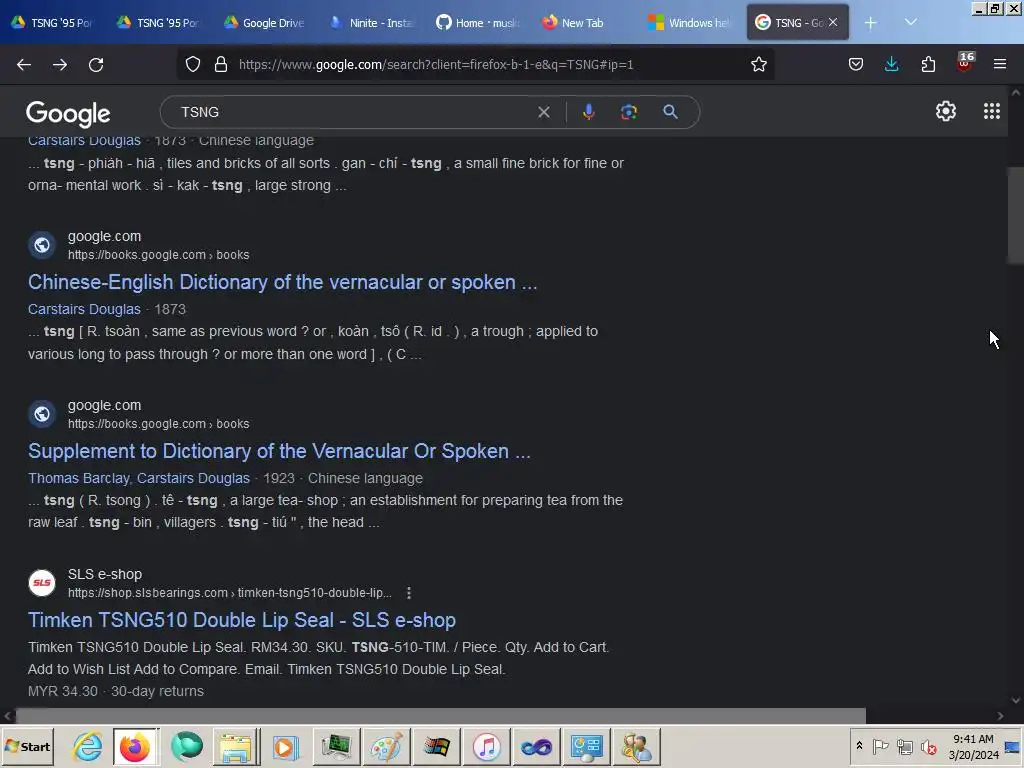The image size is (1024, 768).
Task: Click the Firefox taskbar icon
Action: [135, 747]
